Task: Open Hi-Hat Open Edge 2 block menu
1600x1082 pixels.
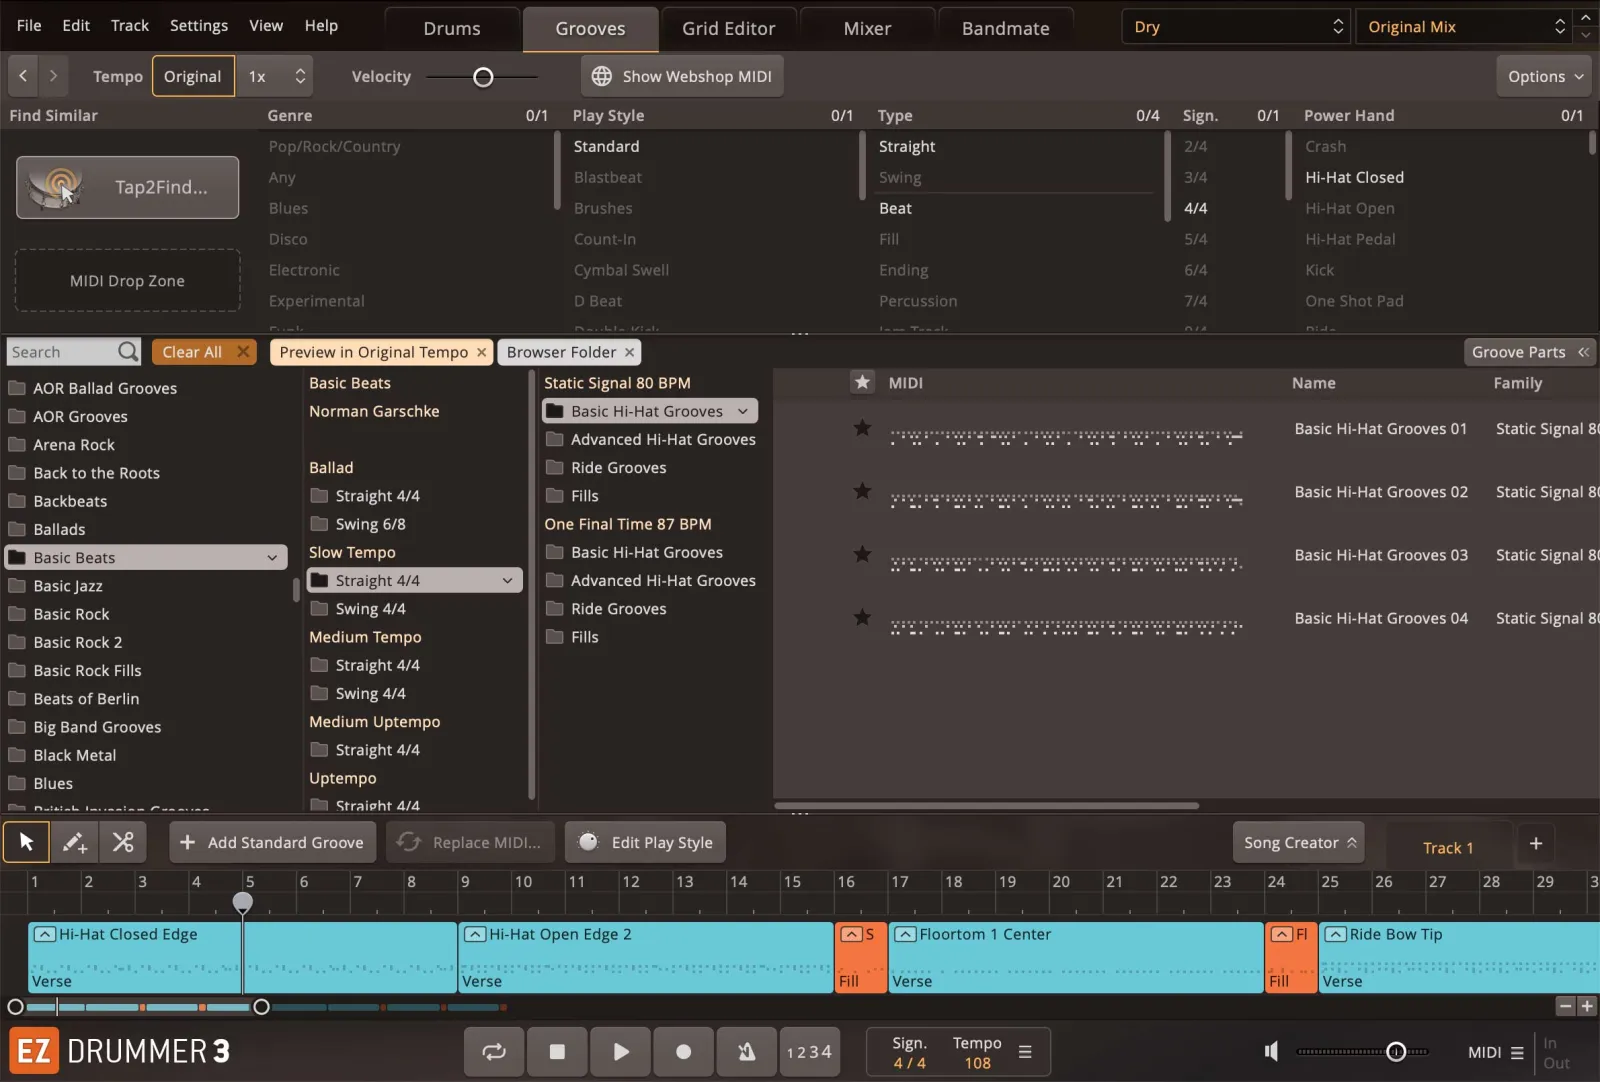Action: (475, 934)
